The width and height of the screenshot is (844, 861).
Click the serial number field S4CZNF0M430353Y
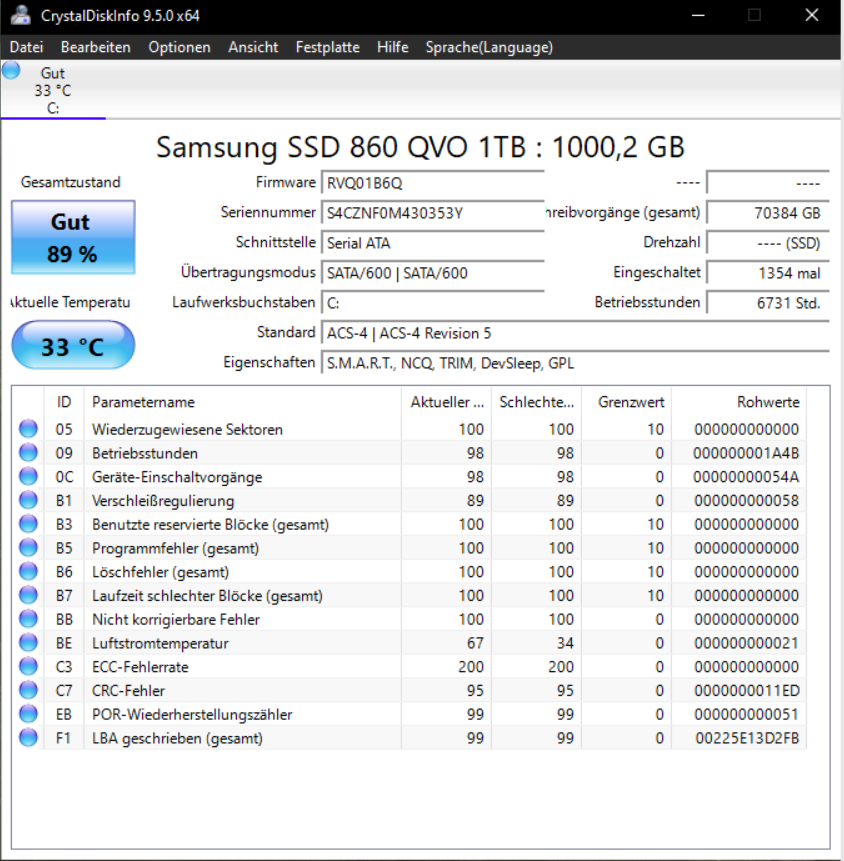(x=433, y=213)
